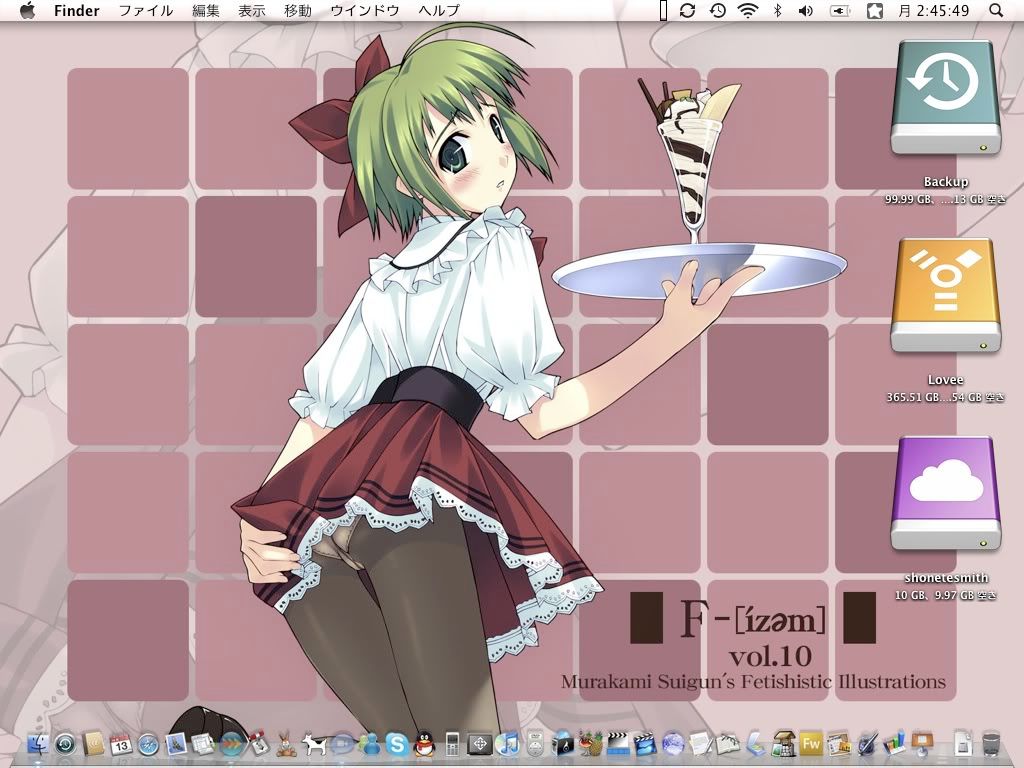The image size is (1024, 768).
Task: Launch the scanner app from the Dock
Action: click(756, 744)
